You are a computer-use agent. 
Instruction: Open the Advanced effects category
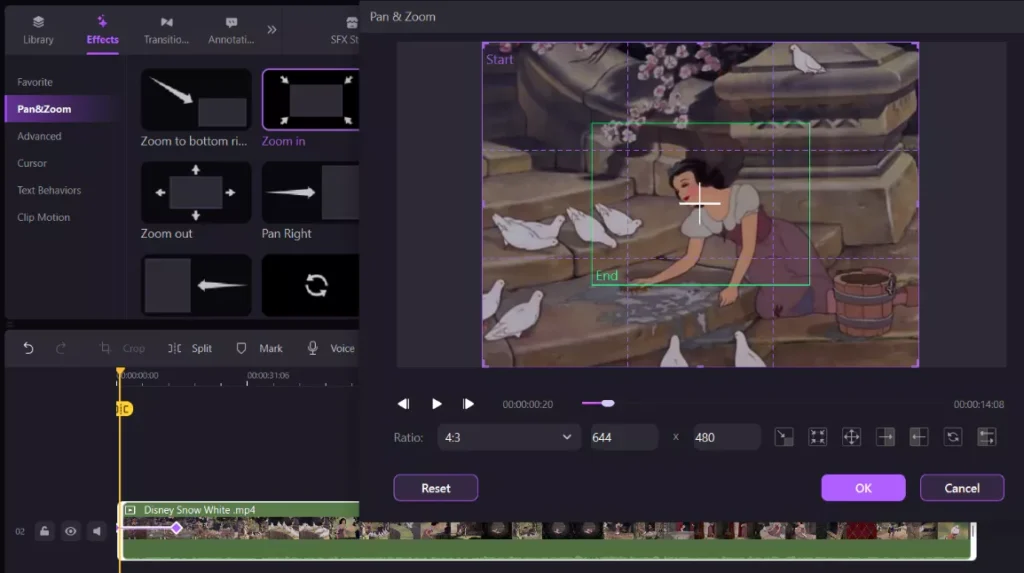pyautogui.click(x=39, y=136)
